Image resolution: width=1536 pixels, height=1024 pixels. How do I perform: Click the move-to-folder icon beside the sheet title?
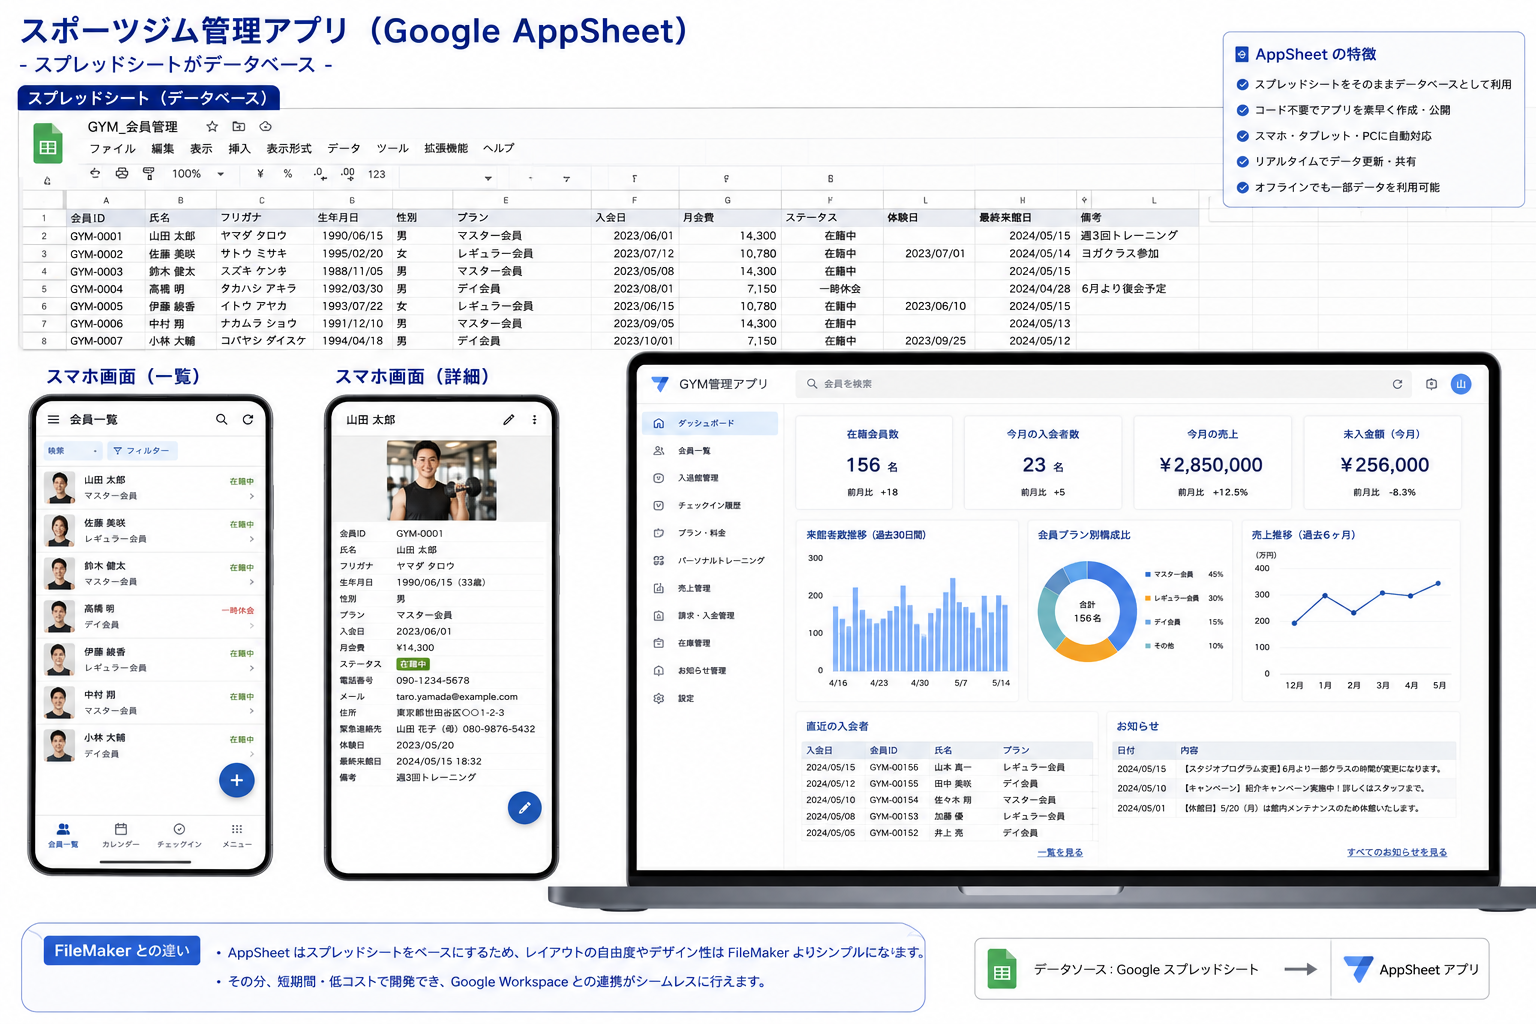[239, 127]
